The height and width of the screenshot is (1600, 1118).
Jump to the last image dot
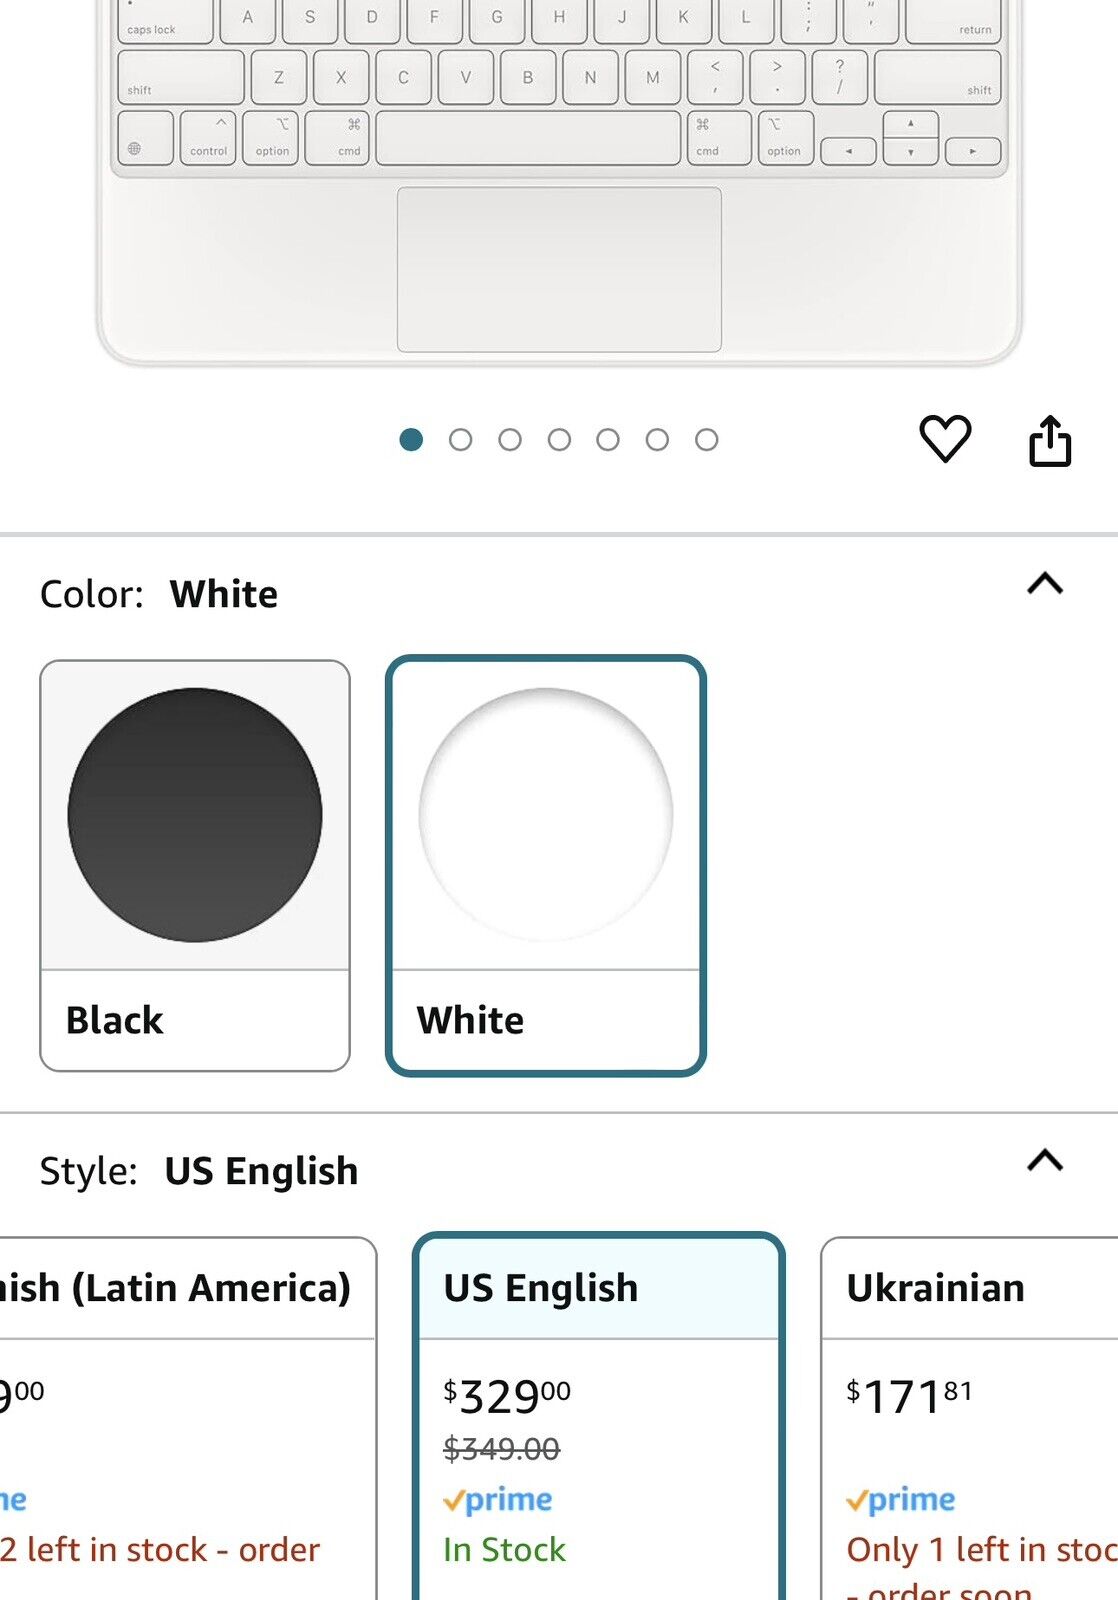pos(707,440)
